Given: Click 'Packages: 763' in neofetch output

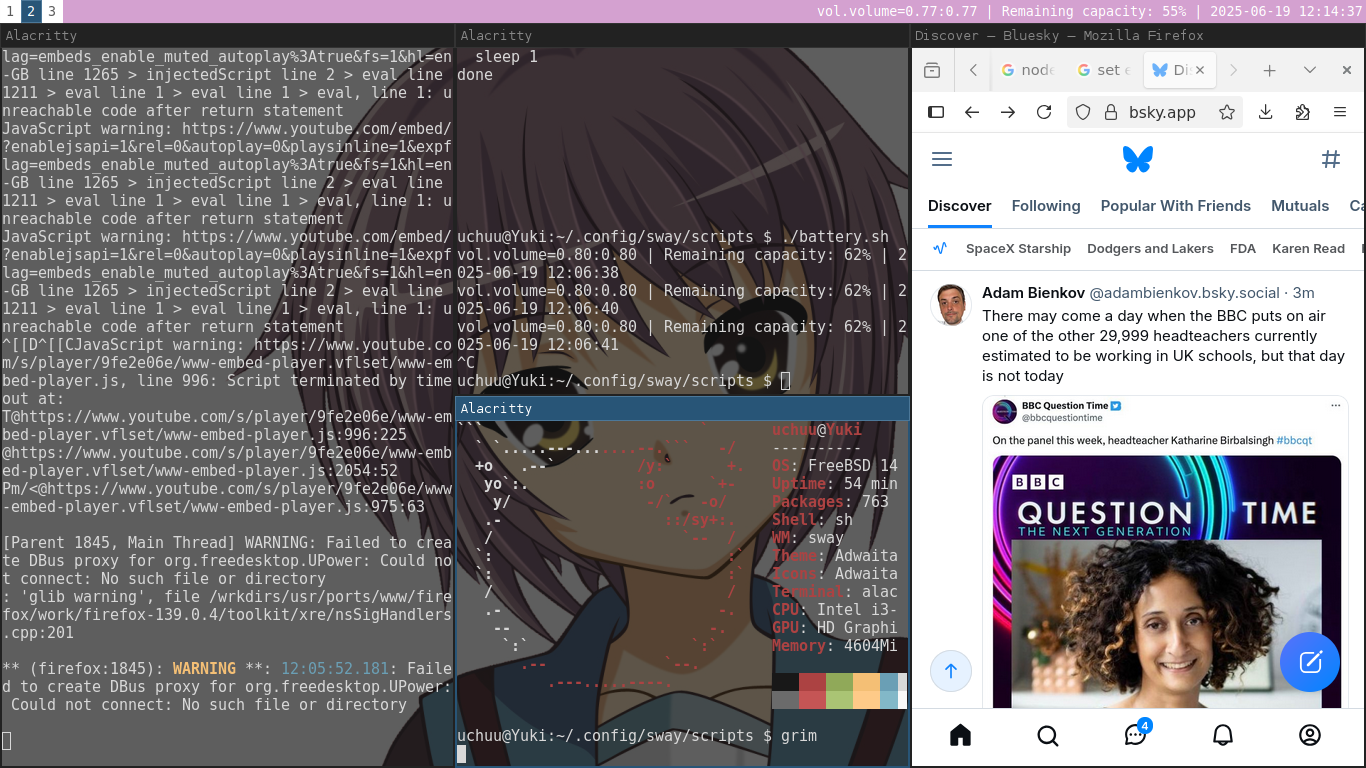Looking at the screenshot, I should [x=830, y=502].
